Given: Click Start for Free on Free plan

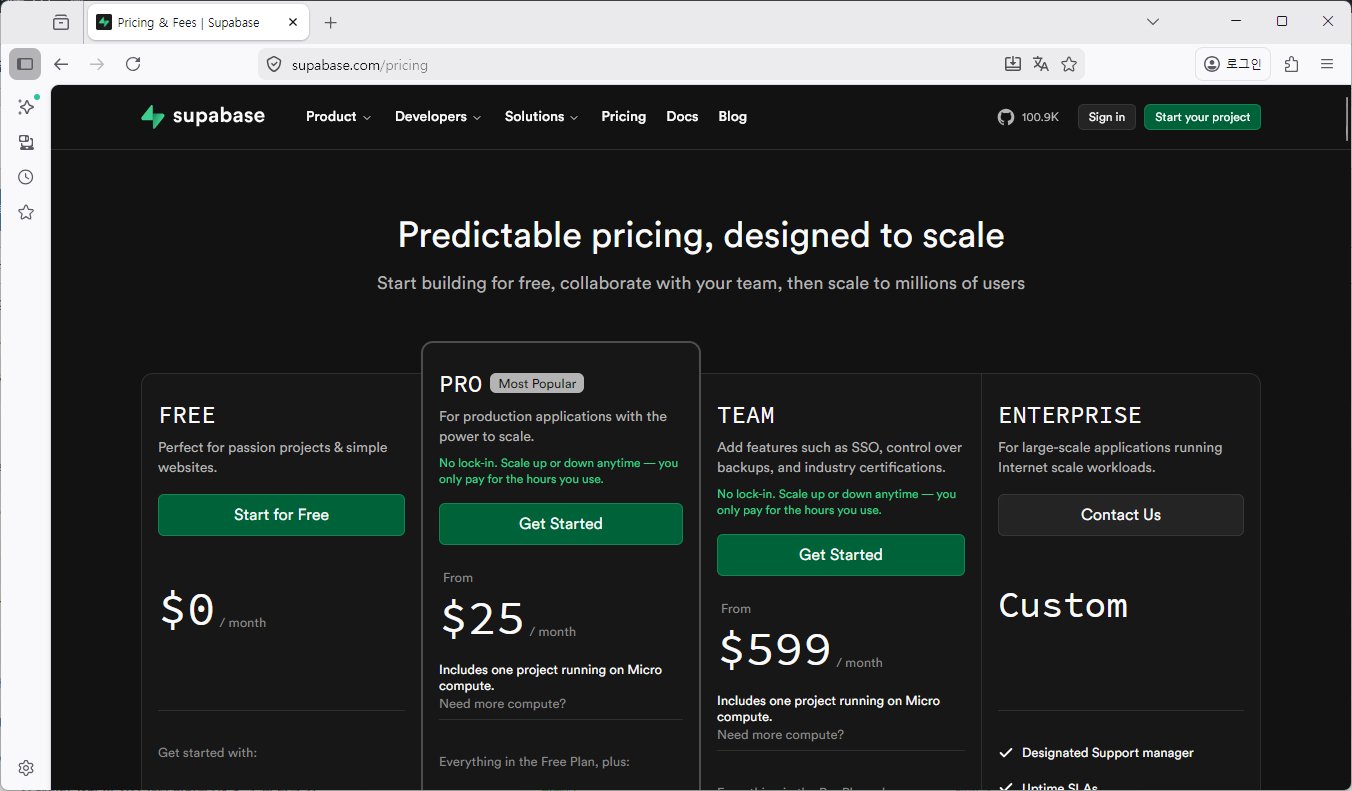Looking at the screenshot, I should tap(281, 515).
